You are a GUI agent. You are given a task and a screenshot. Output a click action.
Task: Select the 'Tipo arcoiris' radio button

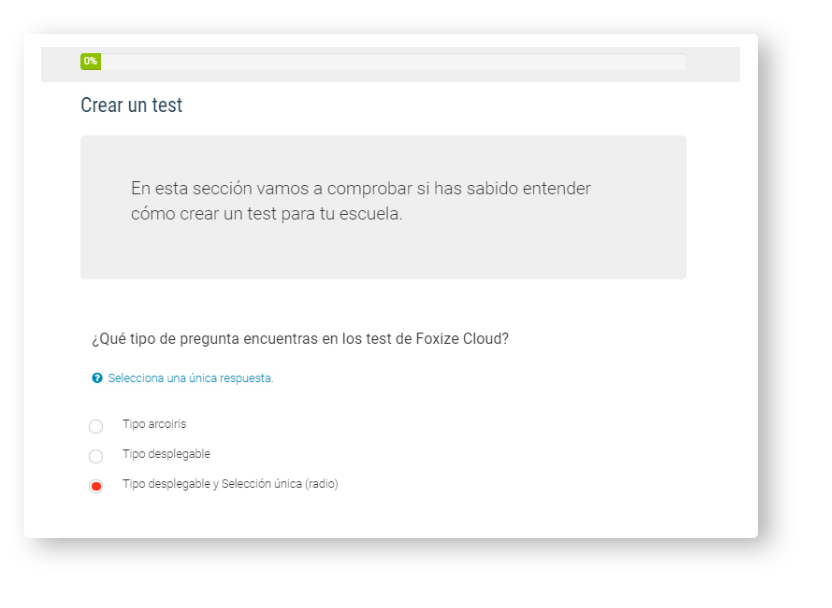click(x=96, y=427)
